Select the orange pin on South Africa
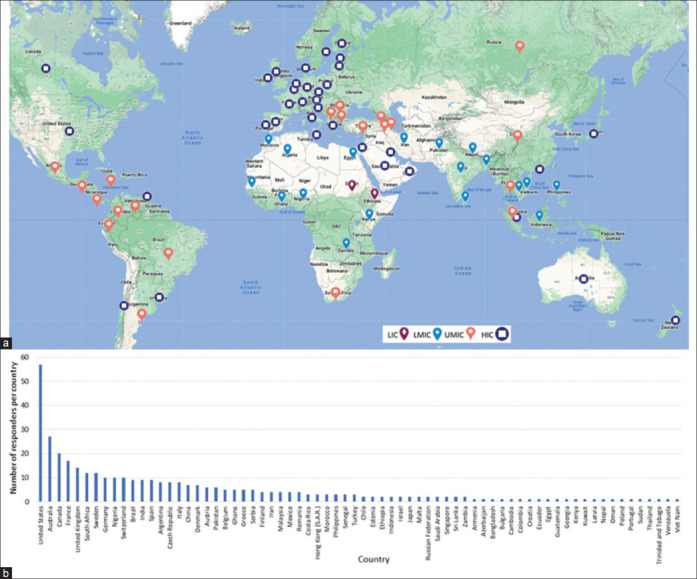 pyautogui.click(x=336, y=293)
